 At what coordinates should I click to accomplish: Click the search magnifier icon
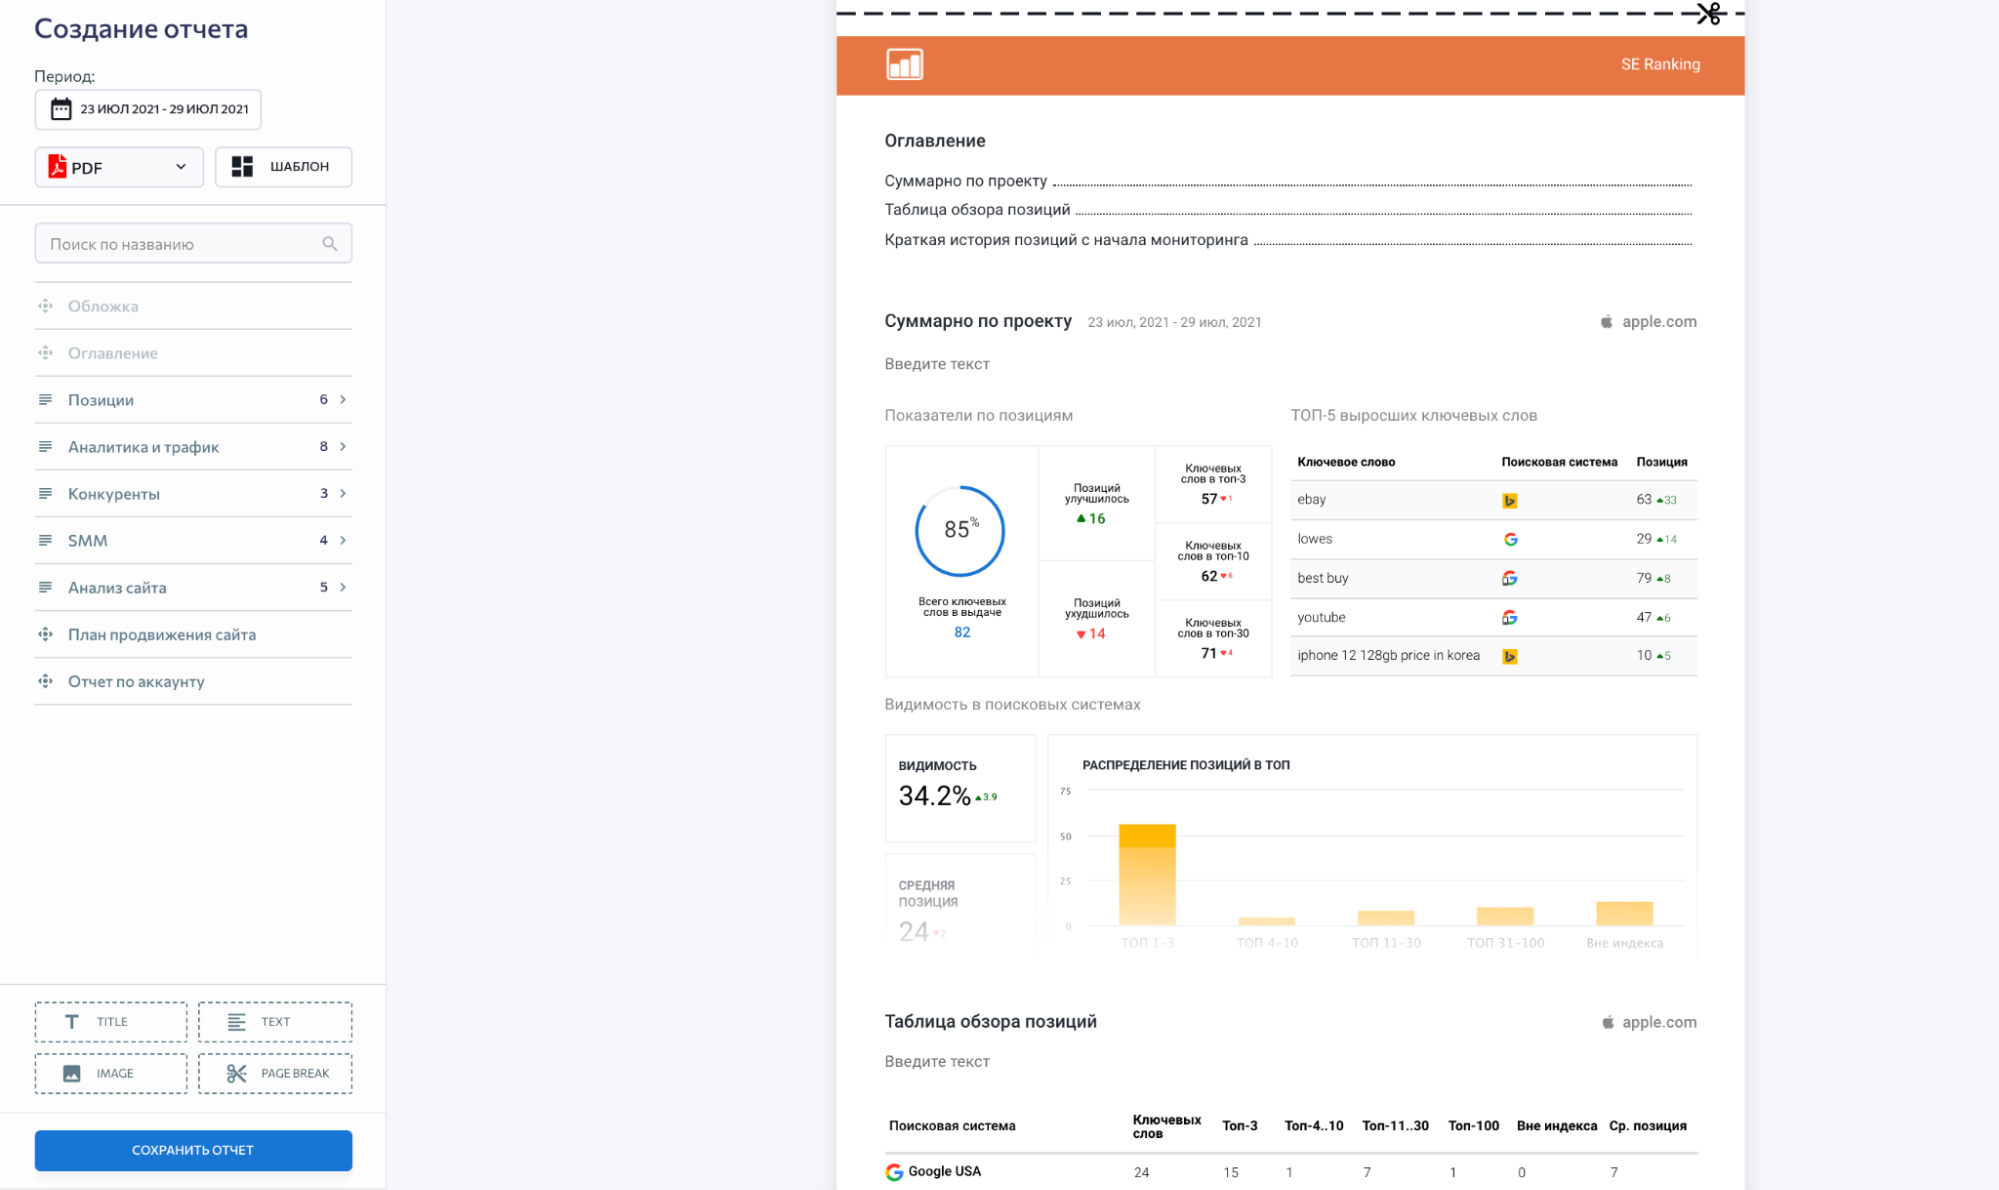click(329, 244)
